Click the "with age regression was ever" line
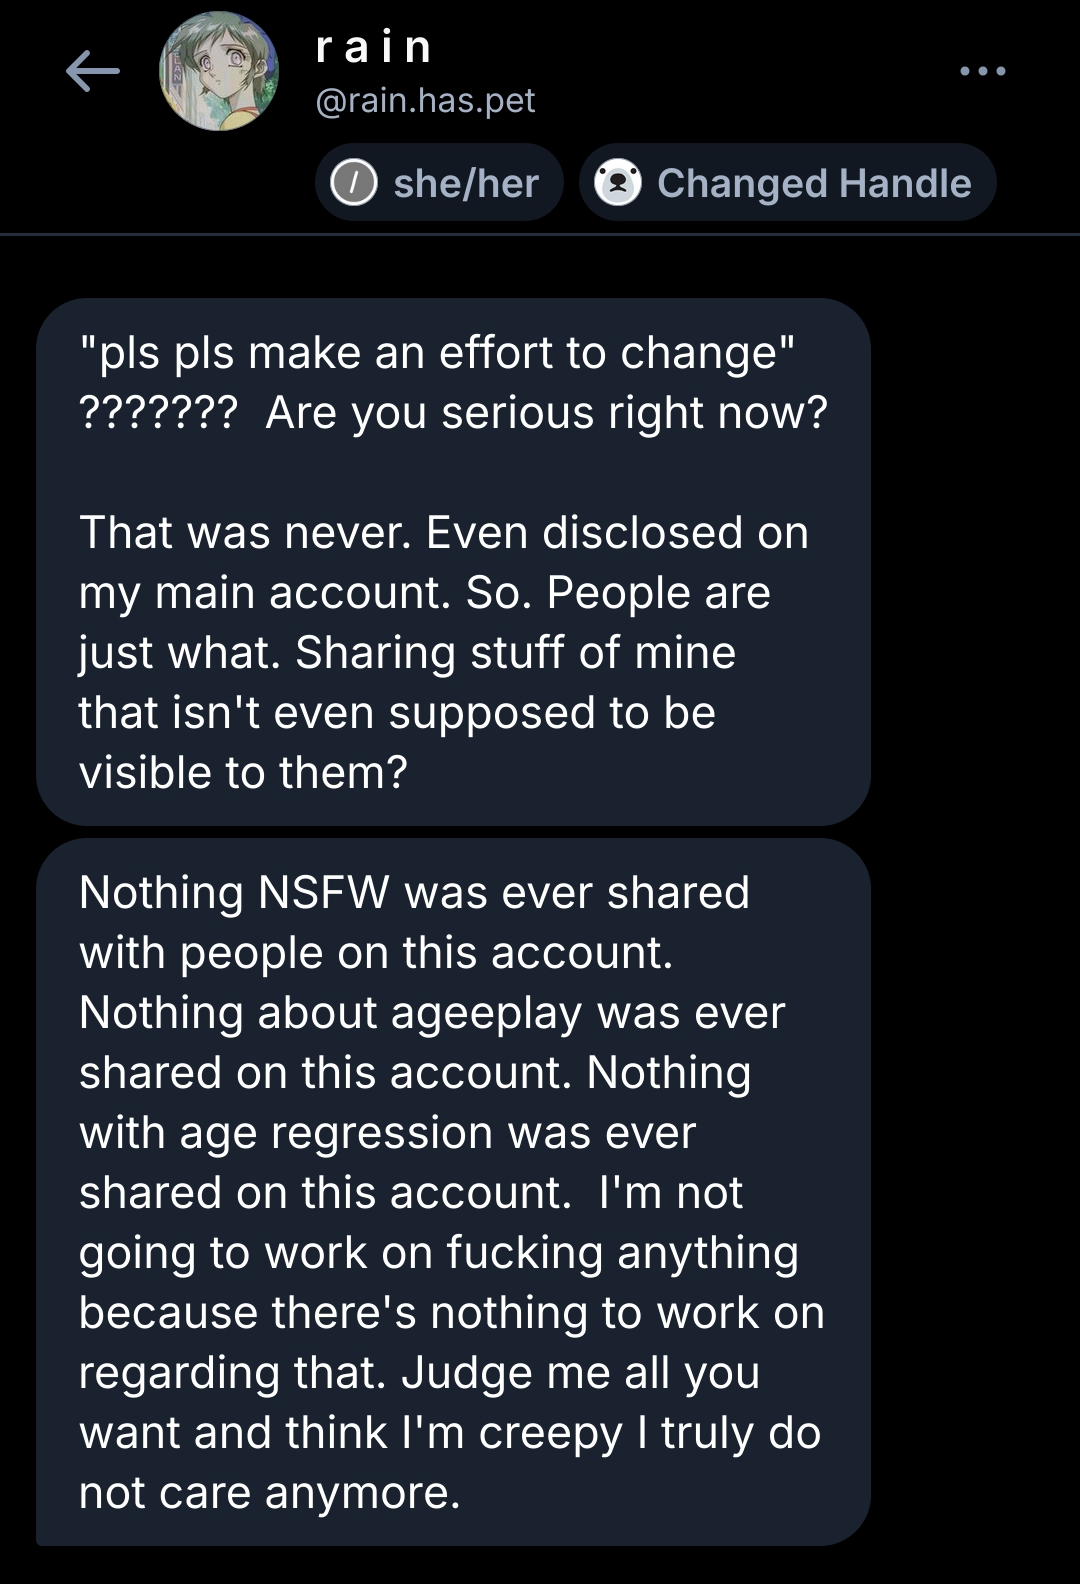The image size is (1080, 1584). tap(387, 1133)
